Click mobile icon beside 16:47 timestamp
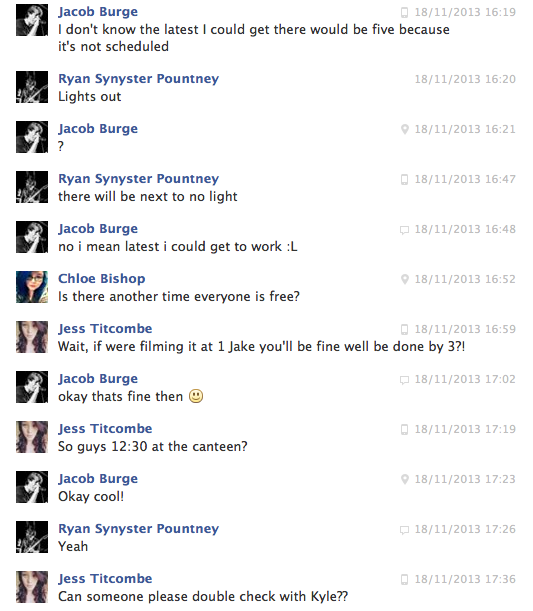 coord(404,179)
